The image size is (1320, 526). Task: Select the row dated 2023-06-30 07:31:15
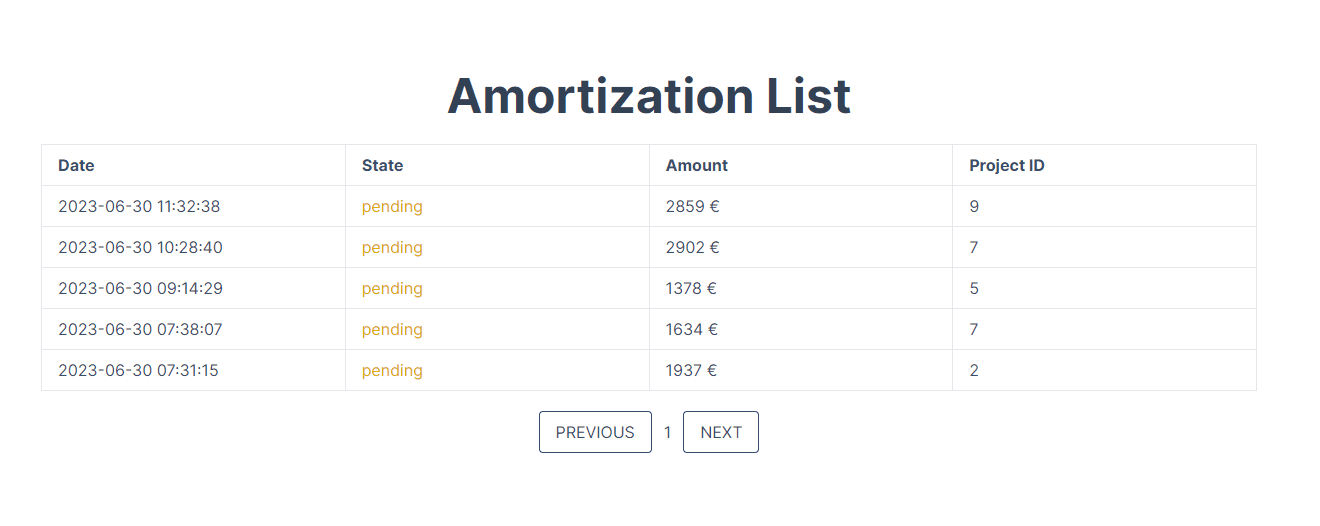(x=648, y=370)
